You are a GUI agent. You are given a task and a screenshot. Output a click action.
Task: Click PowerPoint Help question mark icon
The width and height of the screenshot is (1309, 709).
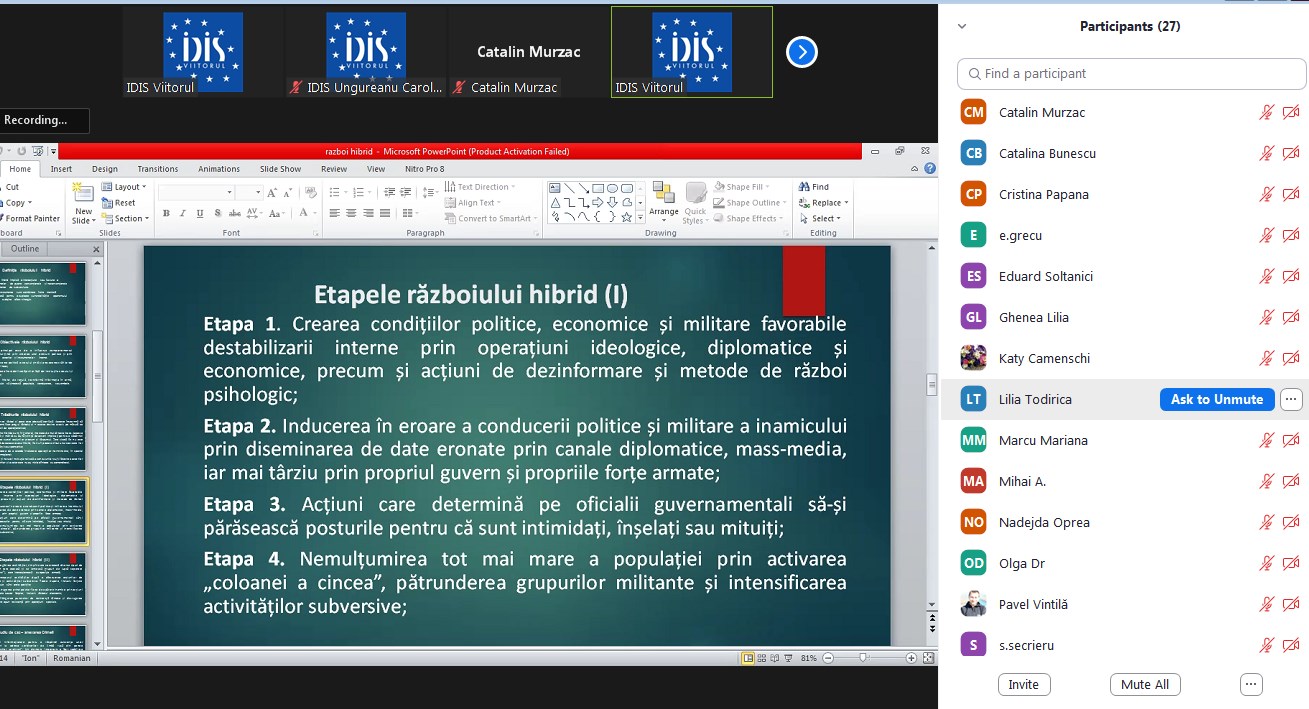pyautogui.click(x=931, y=169)
